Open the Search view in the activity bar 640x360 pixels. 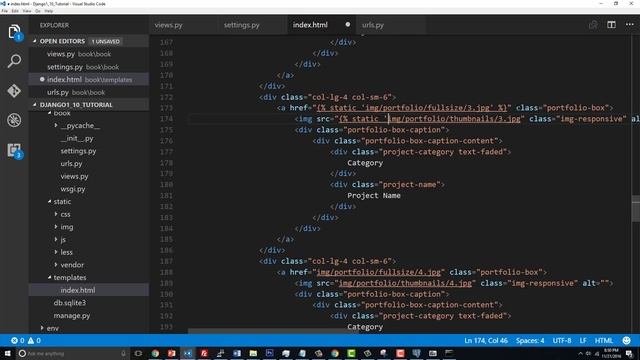tap(14, 61)
